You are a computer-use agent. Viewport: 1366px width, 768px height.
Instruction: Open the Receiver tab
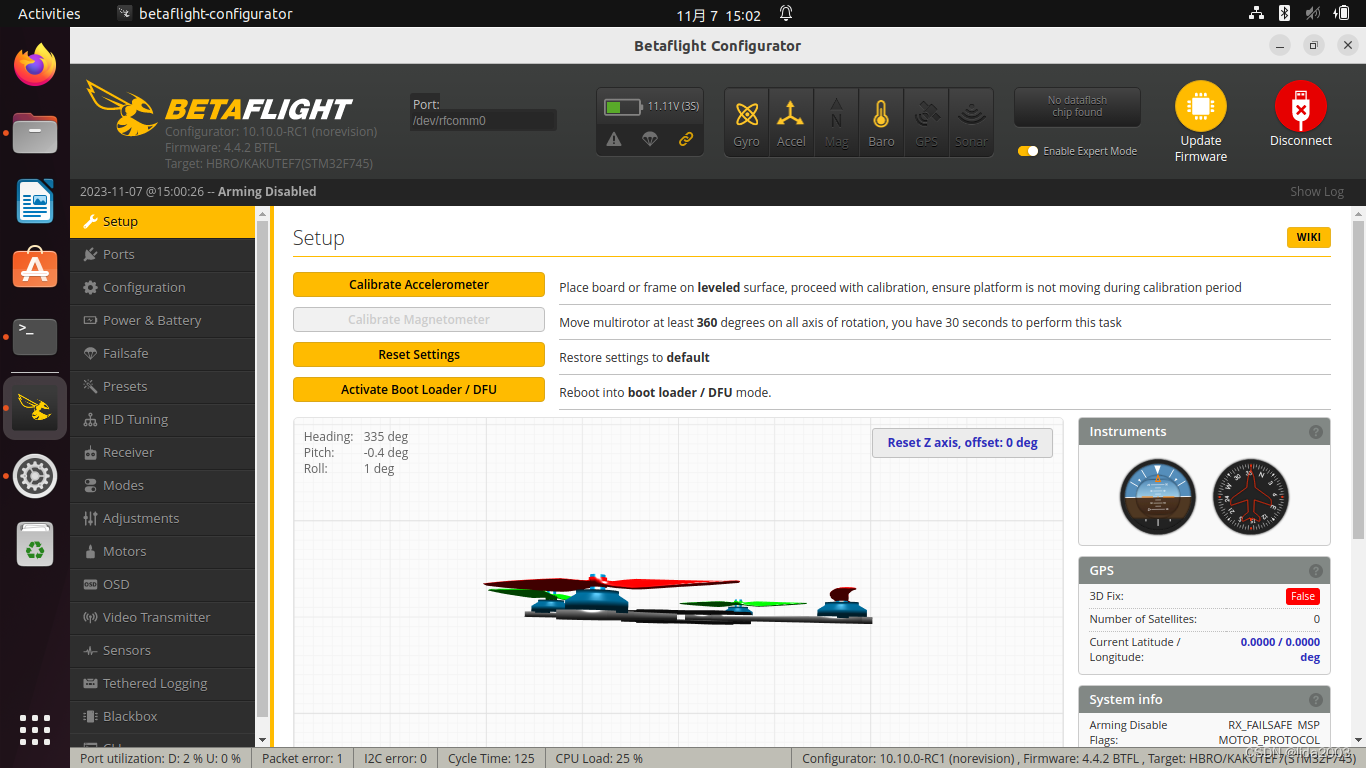pos(162,453)
